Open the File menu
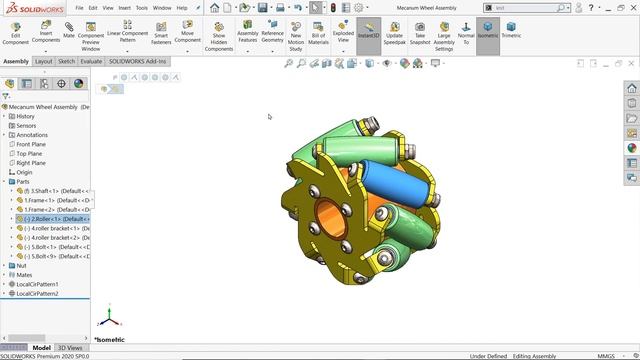Viewport: 640px width, 360px height. tap(79, 8)
